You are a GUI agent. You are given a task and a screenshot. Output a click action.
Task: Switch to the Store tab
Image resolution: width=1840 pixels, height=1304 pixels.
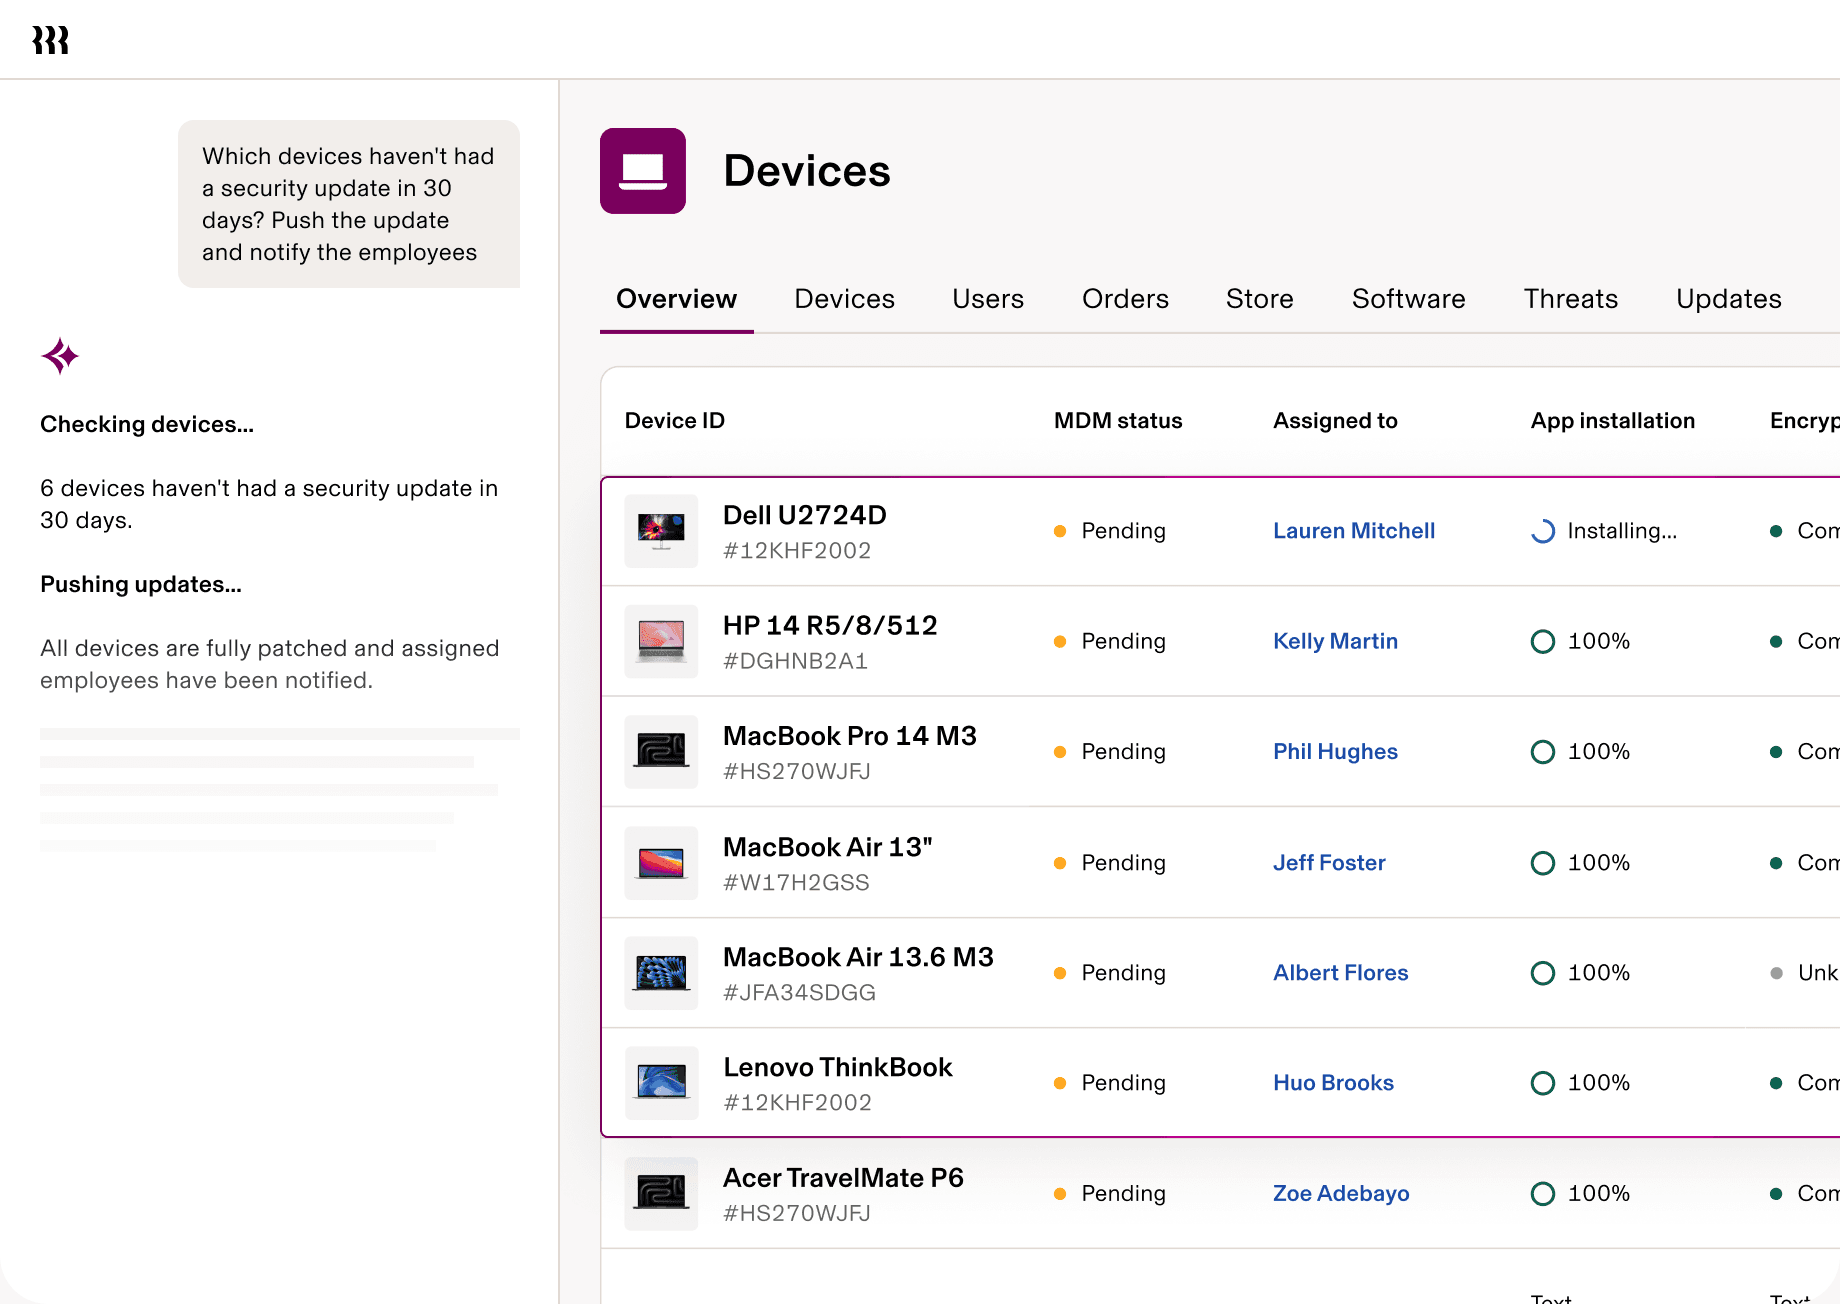click(x=1260, y=299)
